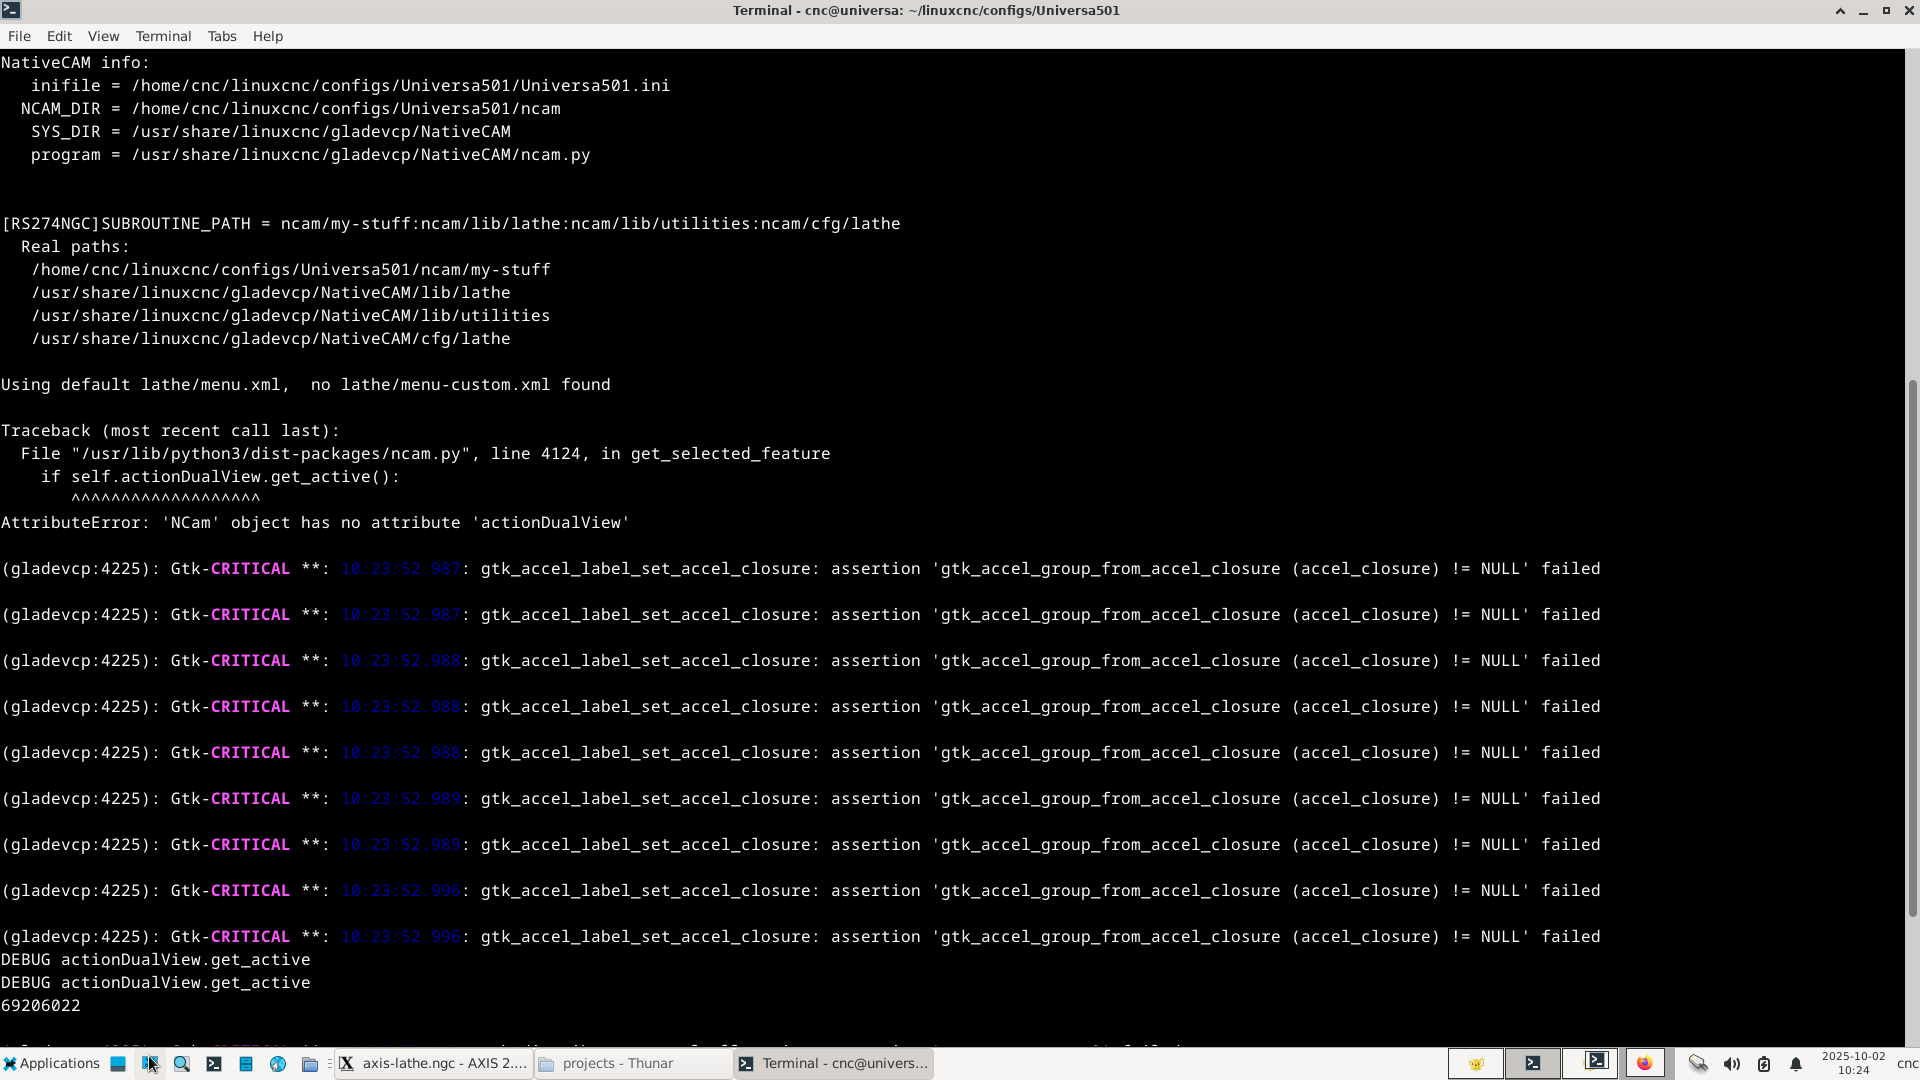Viewport: 1920px width, 1080px height.
Task: Launch terminal emulator from panel launcher
Action: [x=214, y=1064]
